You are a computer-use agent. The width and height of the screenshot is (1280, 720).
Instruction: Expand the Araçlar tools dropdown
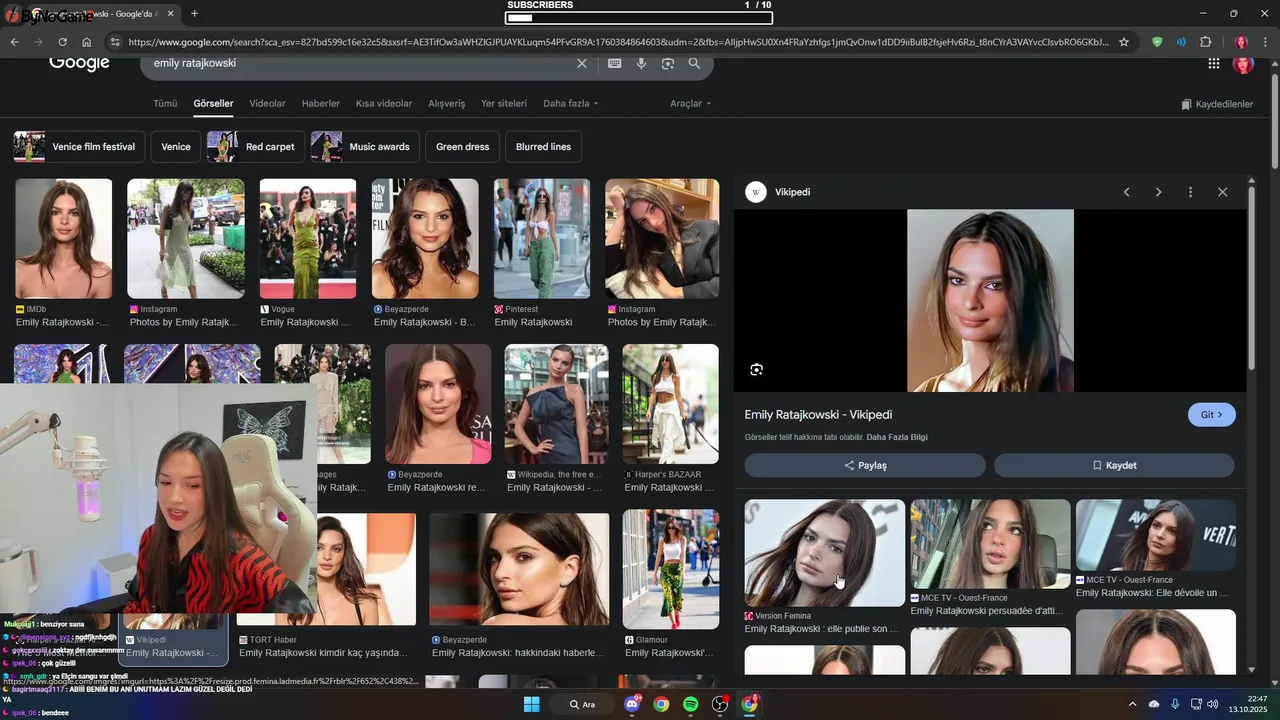(690, 103)
